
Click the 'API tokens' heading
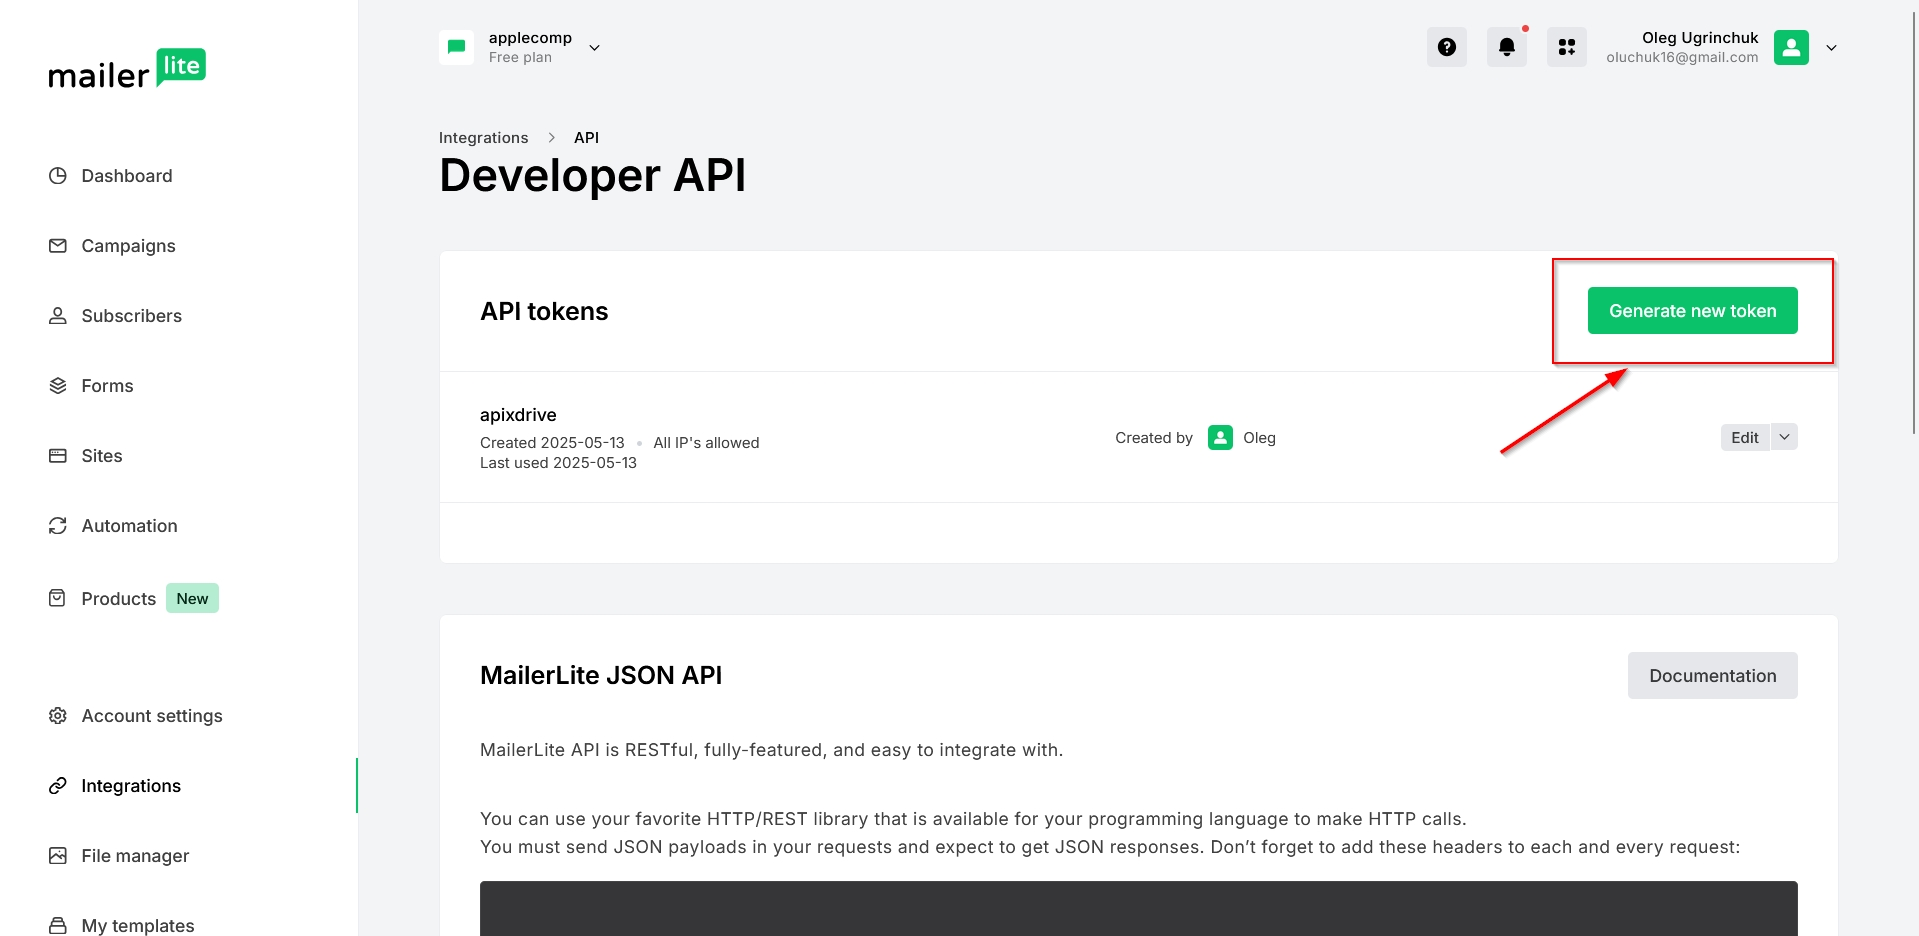pos(544,312)
